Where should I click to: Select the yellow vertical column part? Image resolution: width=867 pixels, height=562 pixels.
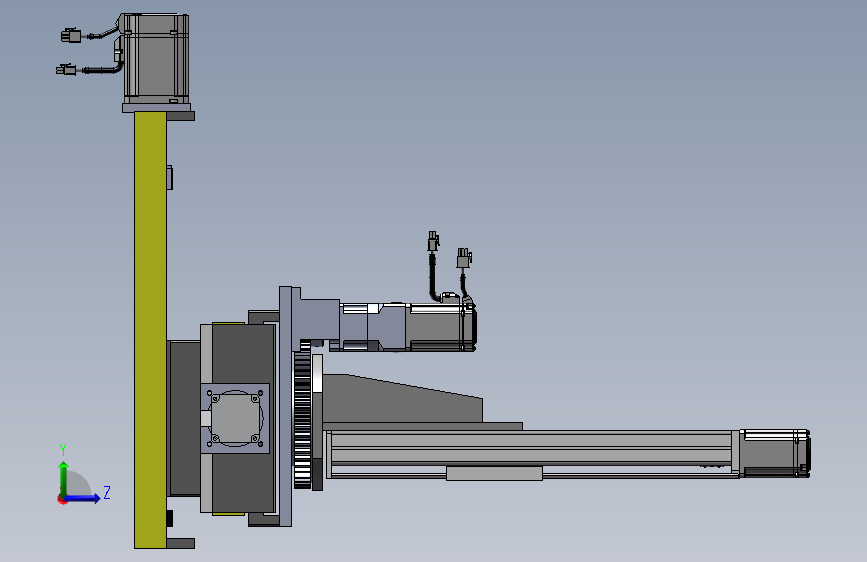pos(150,330)
